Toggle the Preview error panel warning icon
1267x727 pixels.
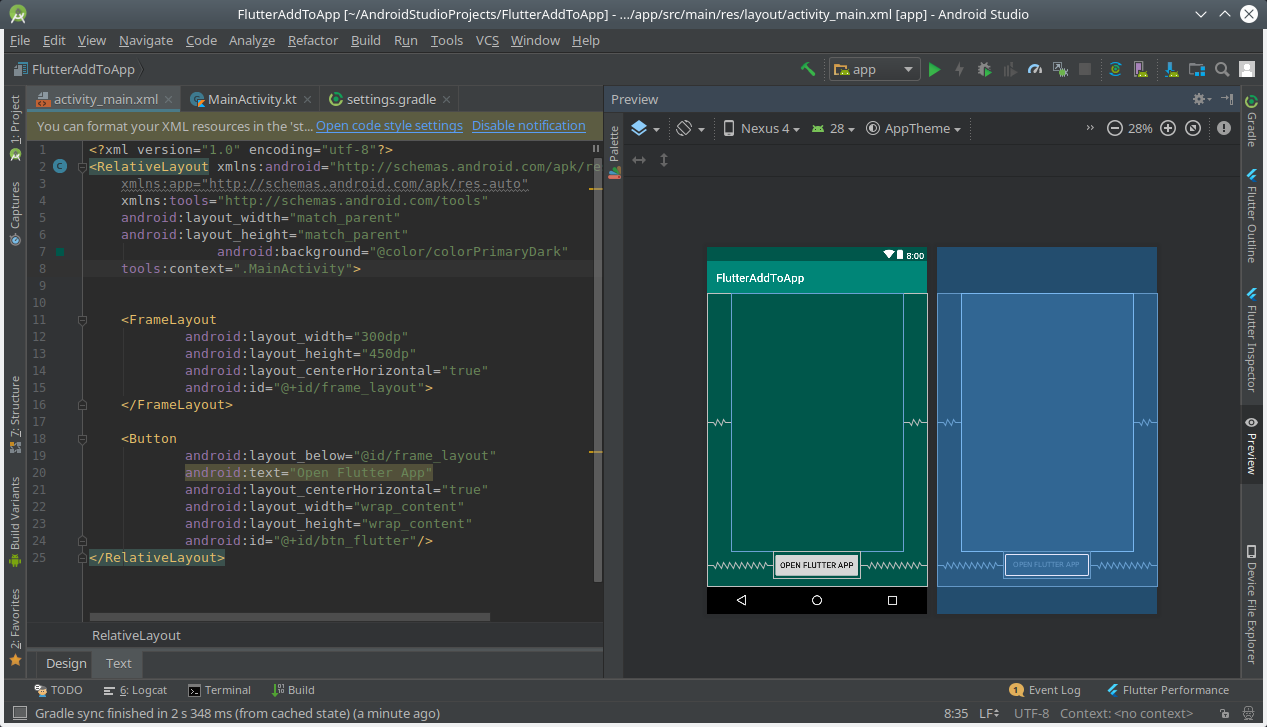[1224, 128]
